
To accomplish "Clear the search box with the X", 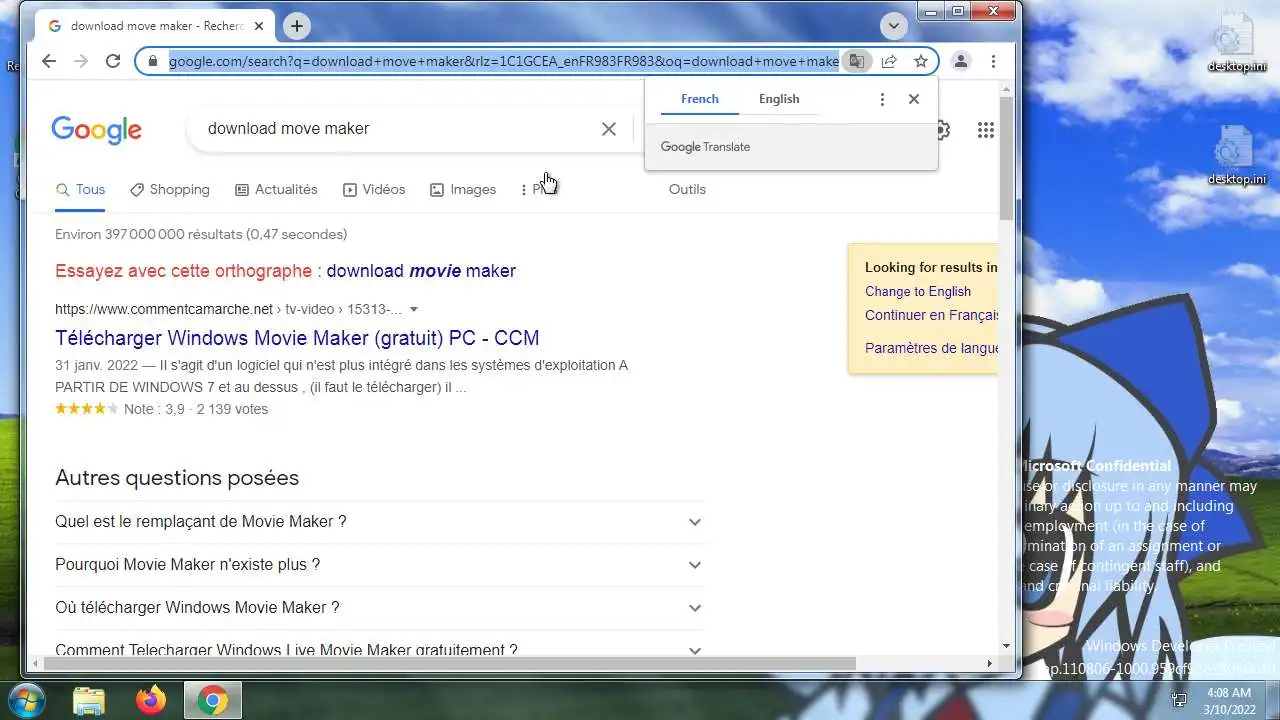I will pyautogui.click(x=608, y=129).
